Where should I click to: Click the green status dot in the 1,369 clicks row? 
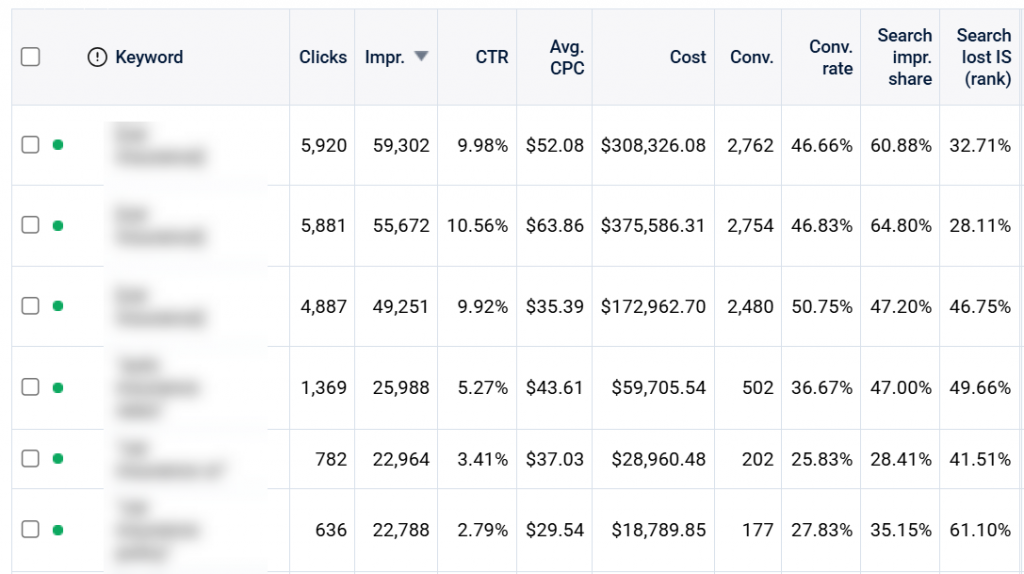58,387
